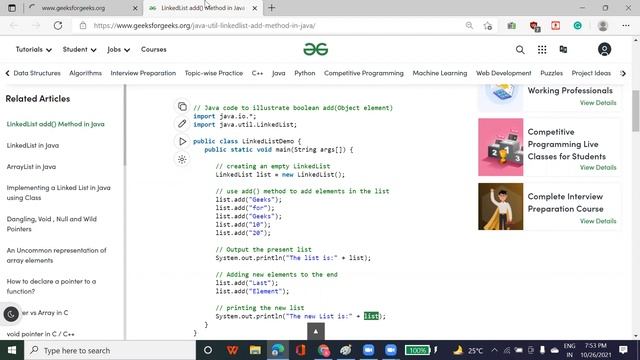
Task: Open the Windows Start menu
Action: click(x=12, y=350)
